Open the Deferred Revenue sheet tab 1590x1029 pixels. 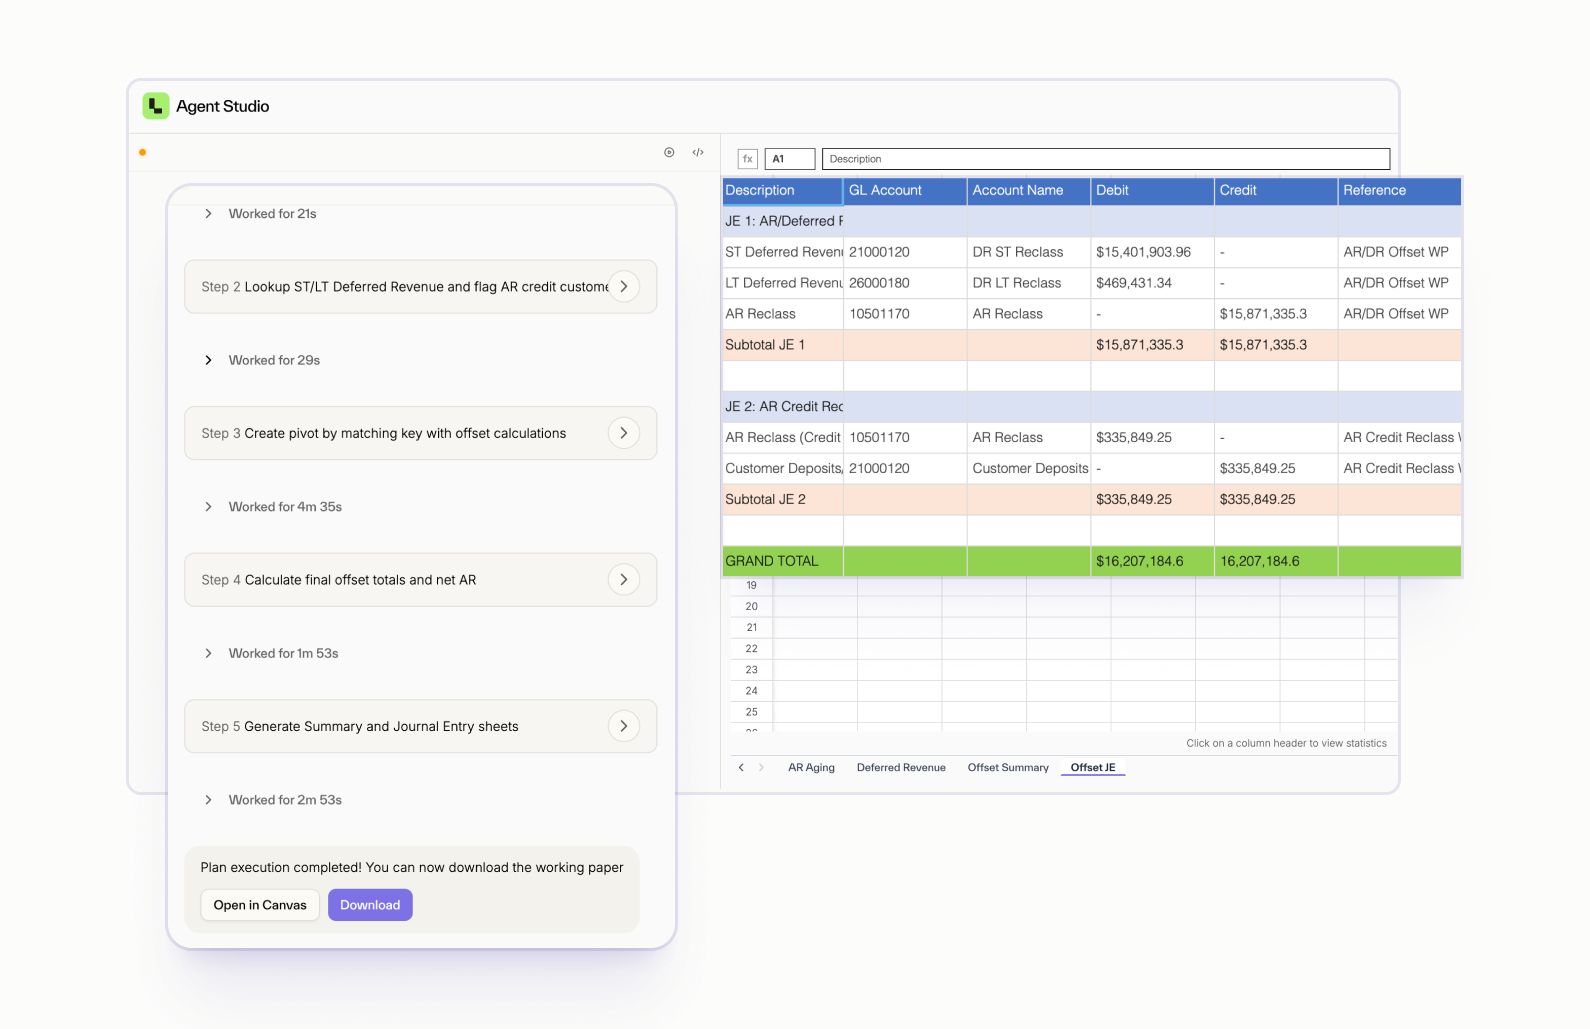point(901,768)
